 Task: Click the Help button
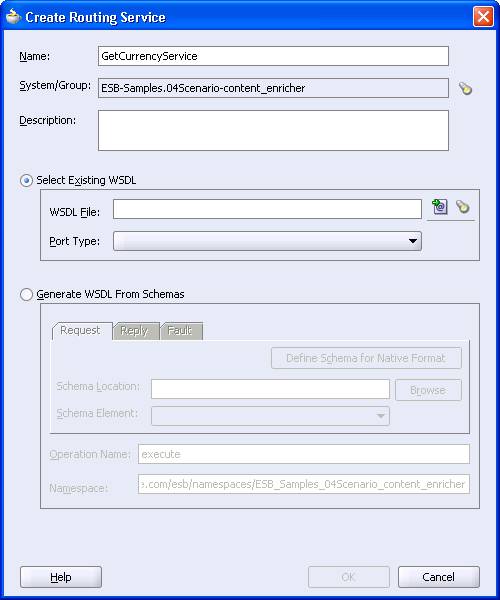61,577
